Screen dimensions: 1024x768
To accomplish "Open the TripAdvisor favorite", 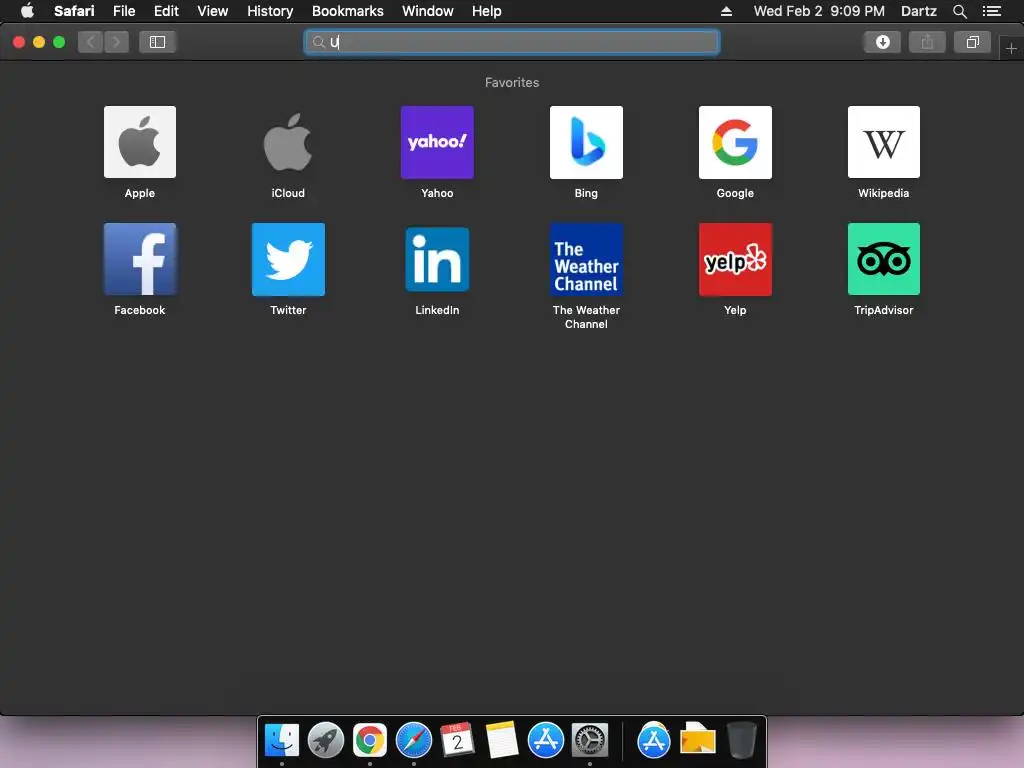I will [884, 259].
